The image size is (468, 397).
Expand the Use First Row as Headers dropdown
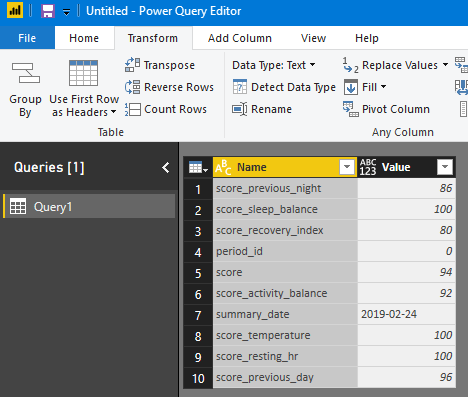pyautogui.click(x=113, y=112)
